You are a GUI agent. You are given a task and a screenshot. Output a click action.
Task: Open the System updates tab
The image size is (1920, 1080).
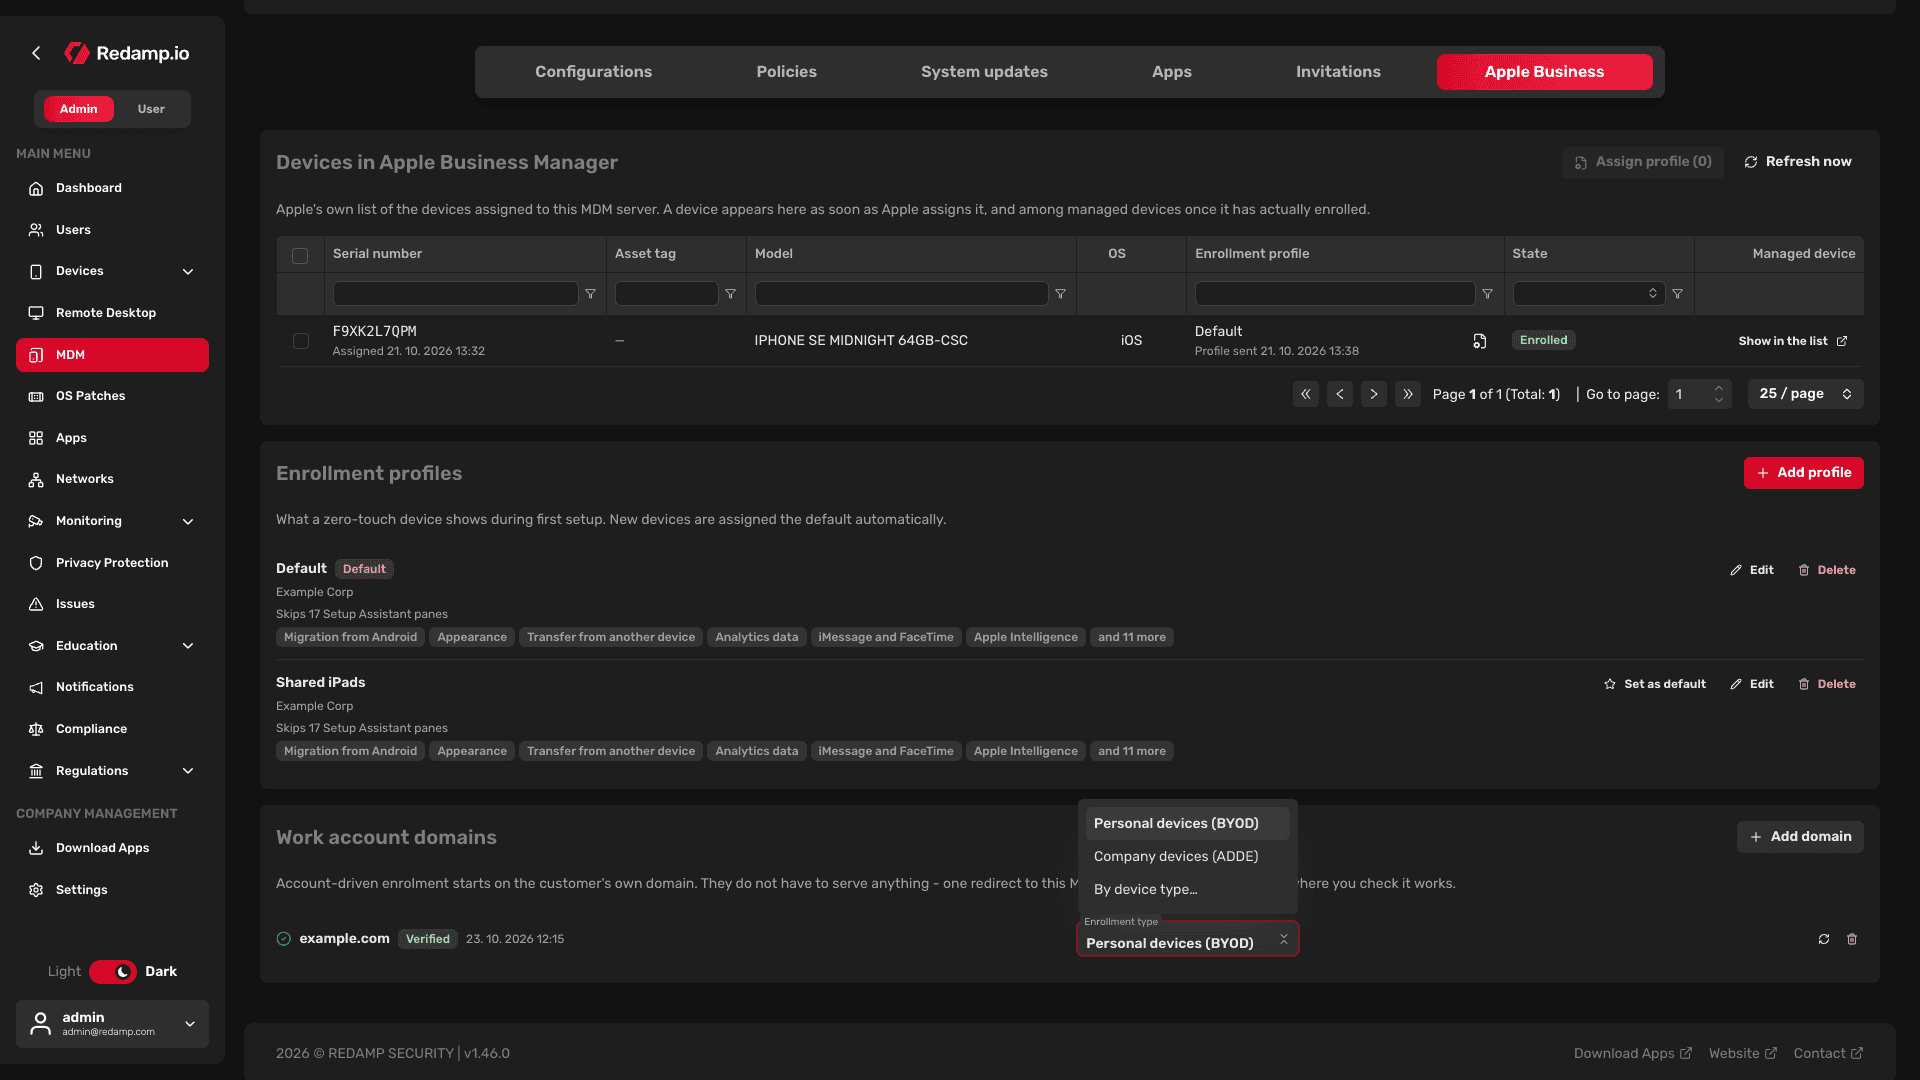(984, 72)
